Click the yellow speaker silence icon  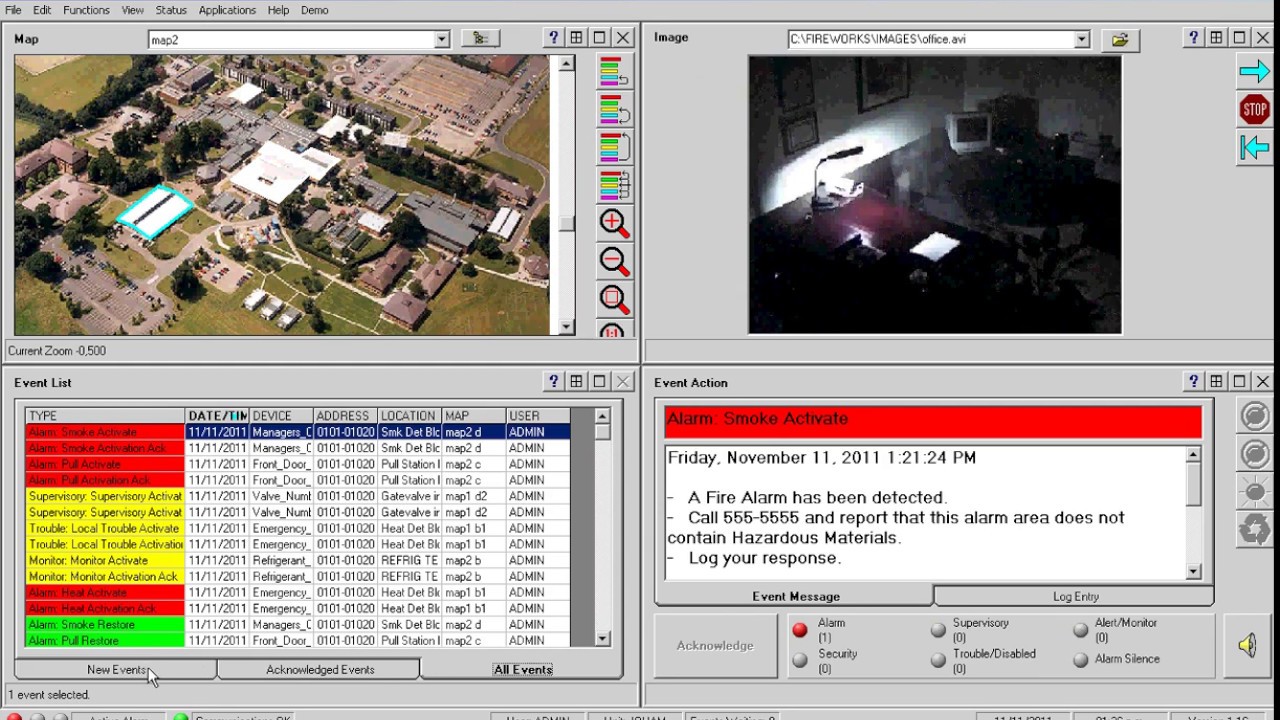[1247, 645]
